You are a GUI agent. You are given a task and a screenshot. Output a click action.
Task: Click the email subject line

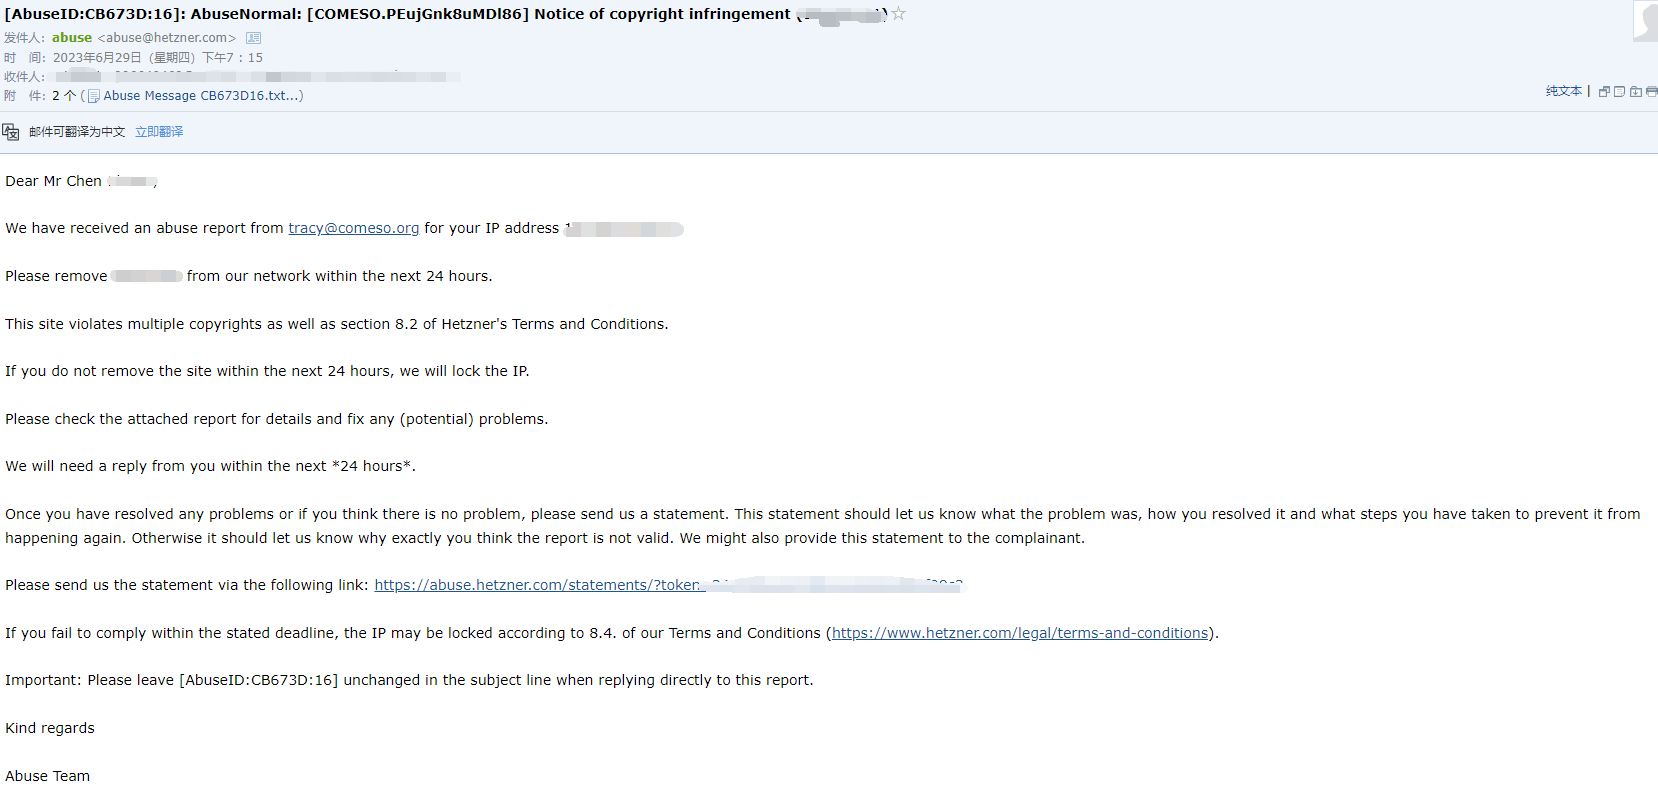[x=400, y=14]
